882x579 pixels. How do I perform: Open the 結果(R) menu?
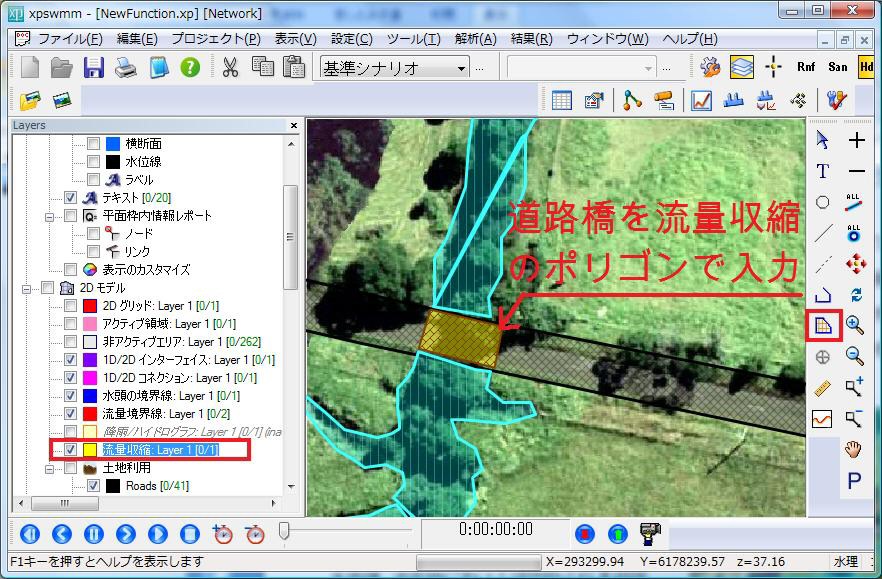click(x=532, y=39)
